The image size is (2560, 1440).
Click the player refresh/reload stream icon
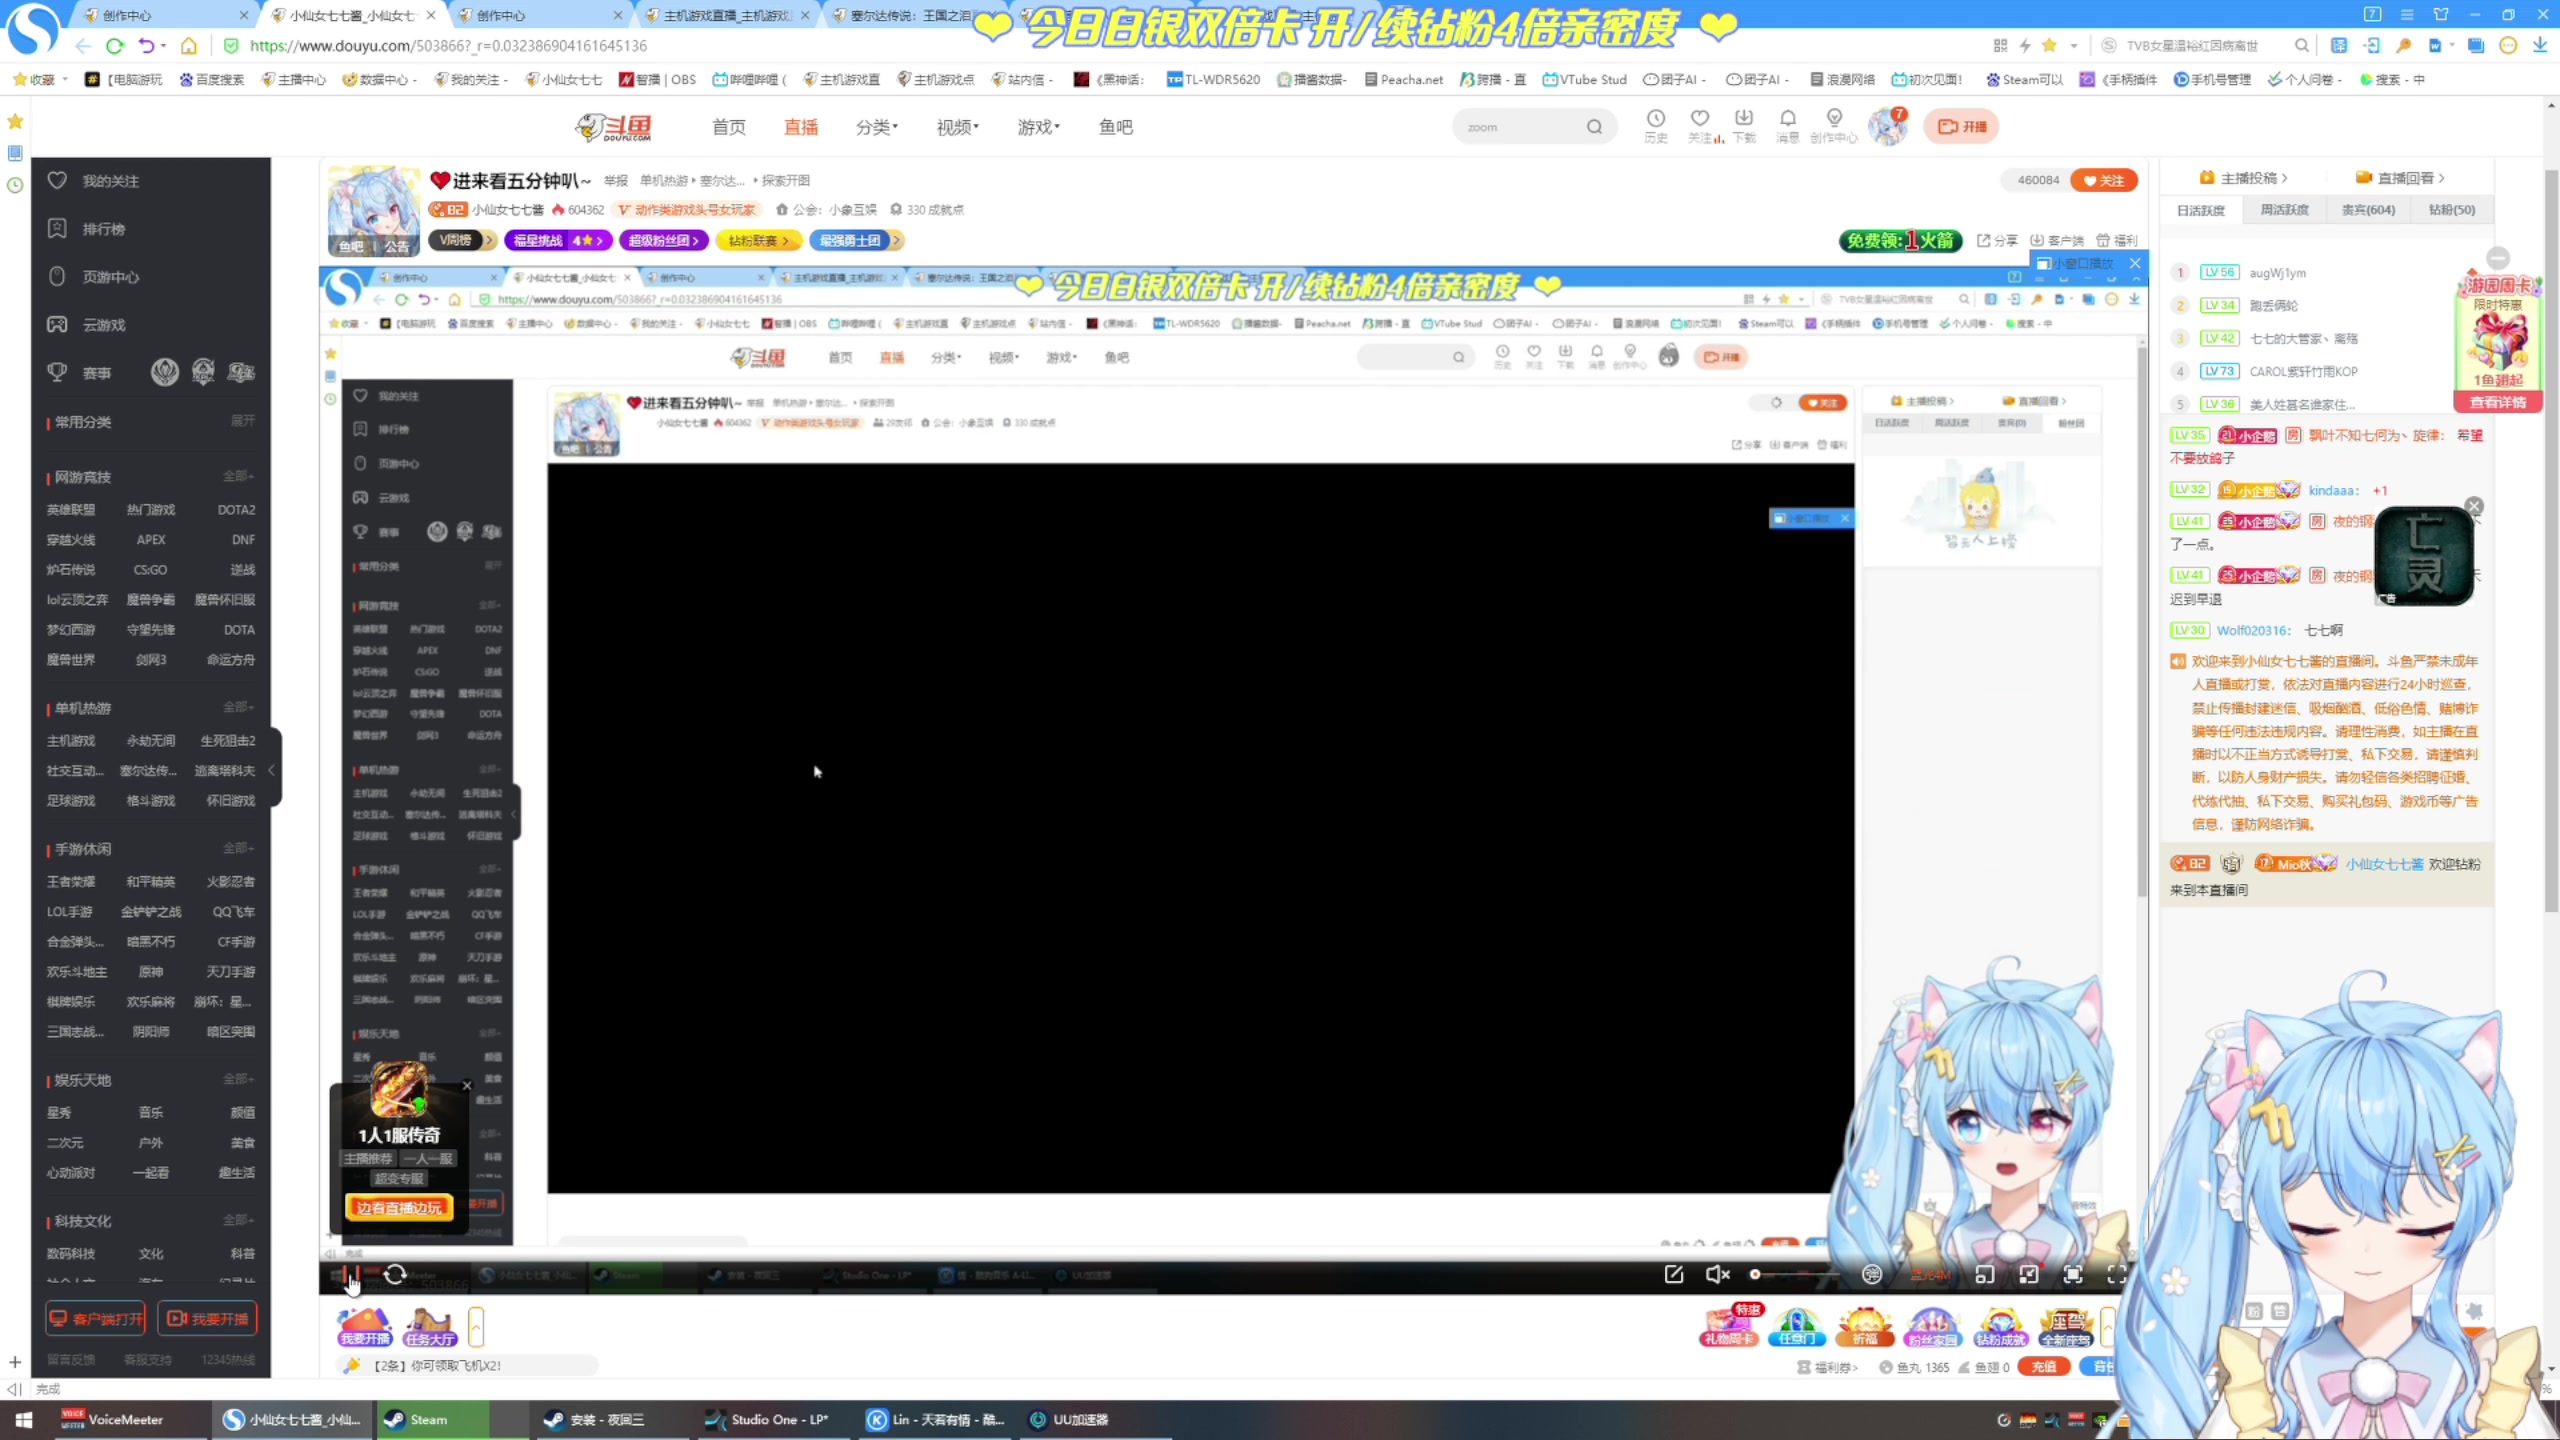click(x=395, y=1274)
